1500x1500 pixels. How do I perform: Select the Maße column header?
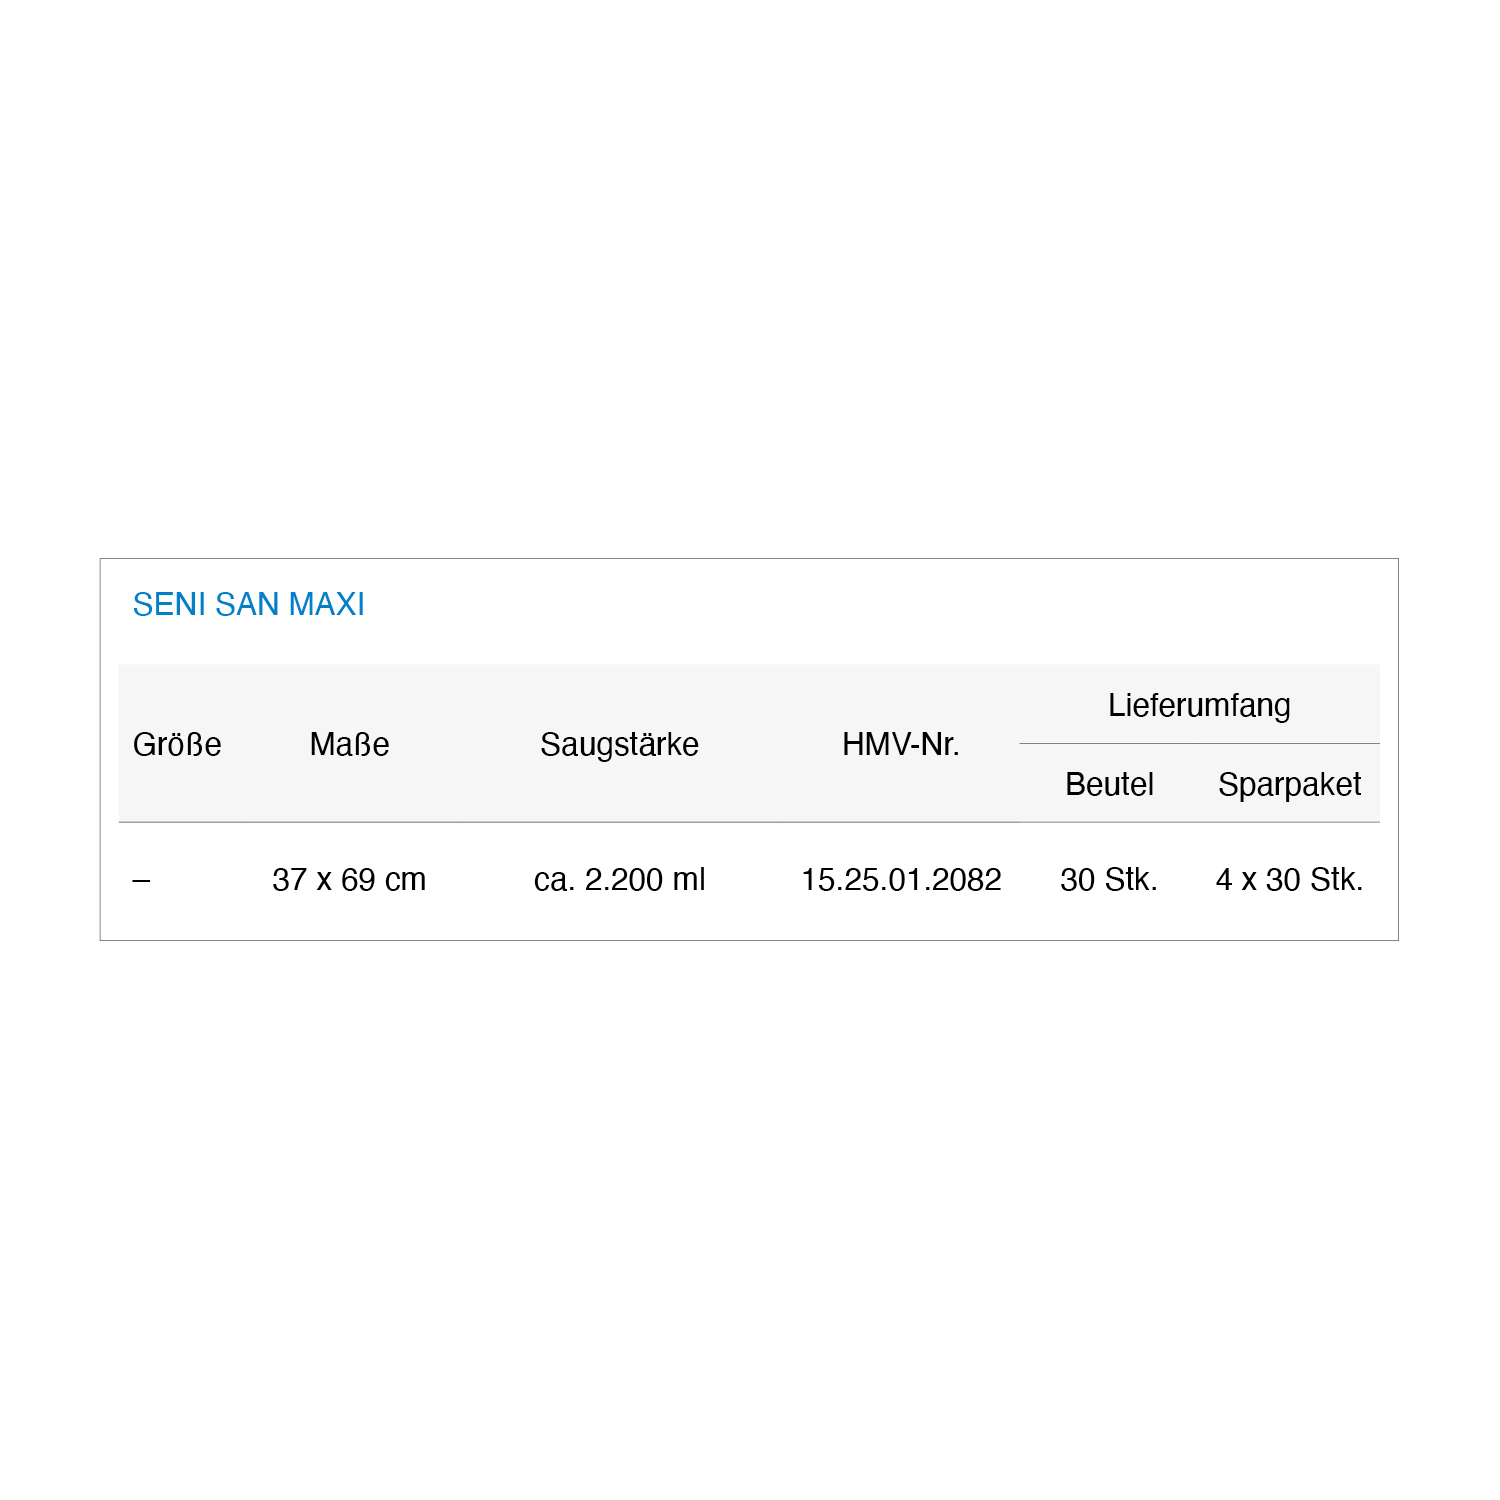point(349,744)
